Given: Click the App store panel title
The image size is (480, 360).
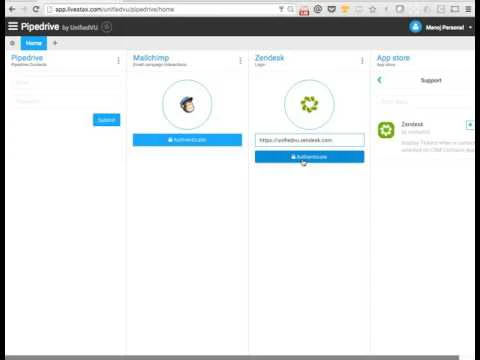Looking at the screenshot, I should pyautogui.click(x=393, y=58).
